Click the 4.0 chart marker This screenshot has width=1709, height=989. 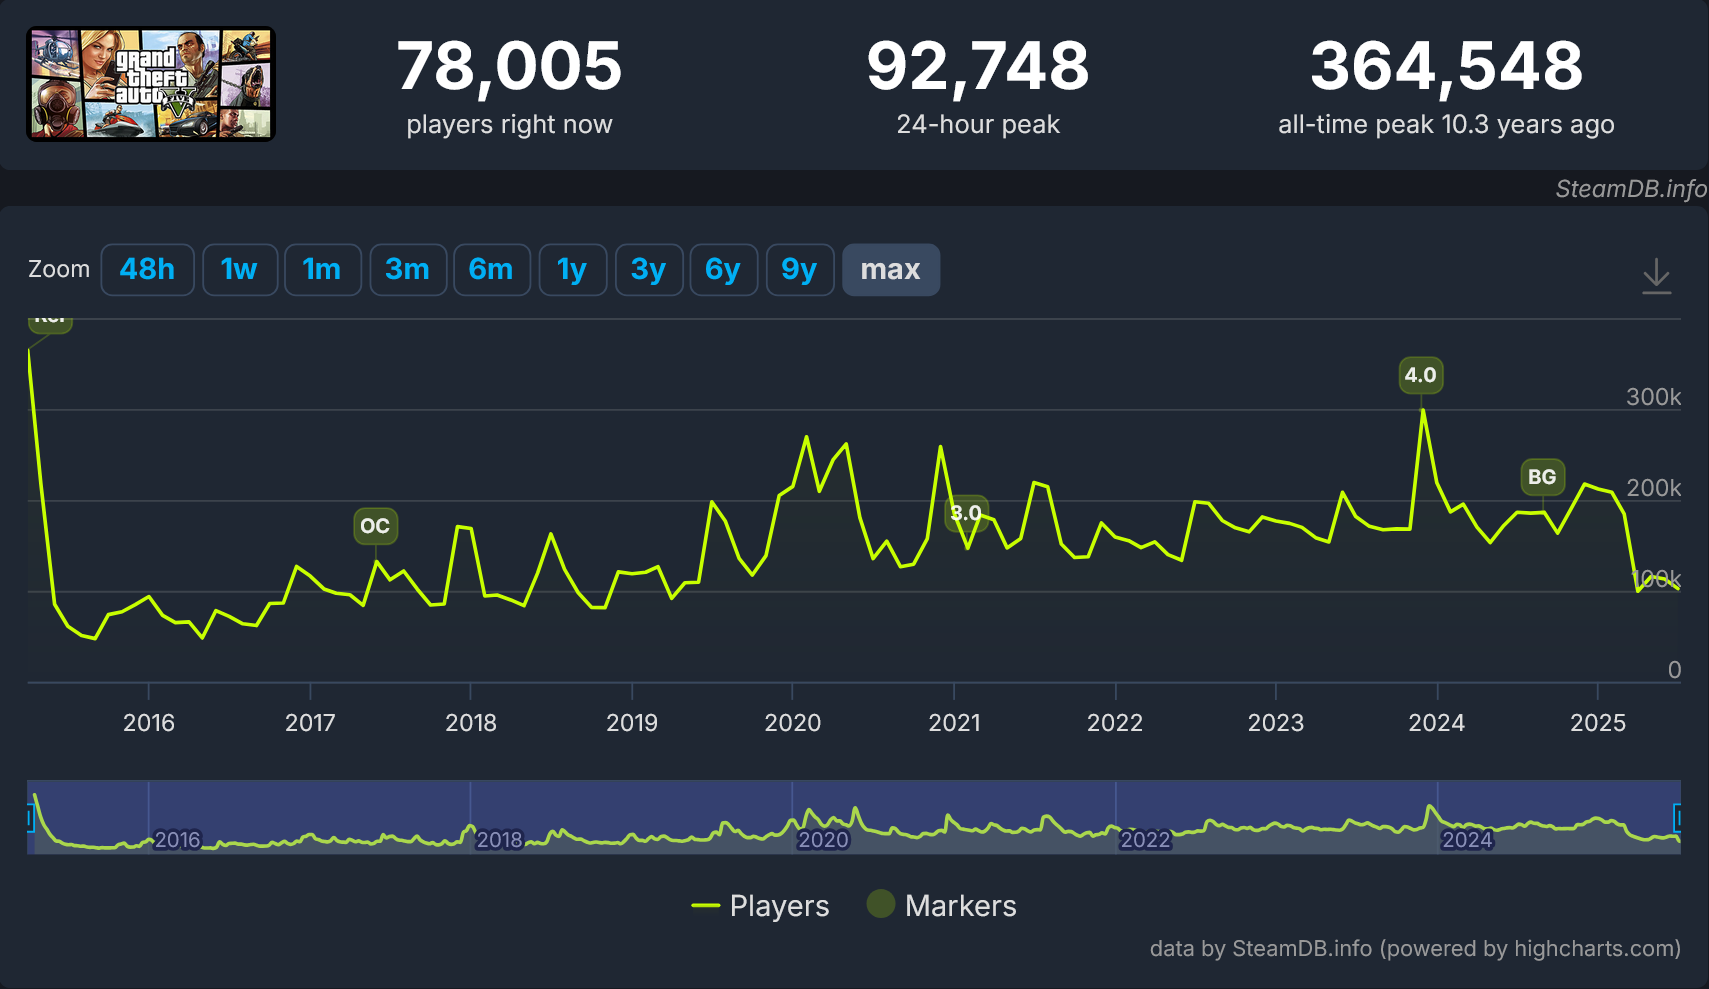coord(1420,375)
